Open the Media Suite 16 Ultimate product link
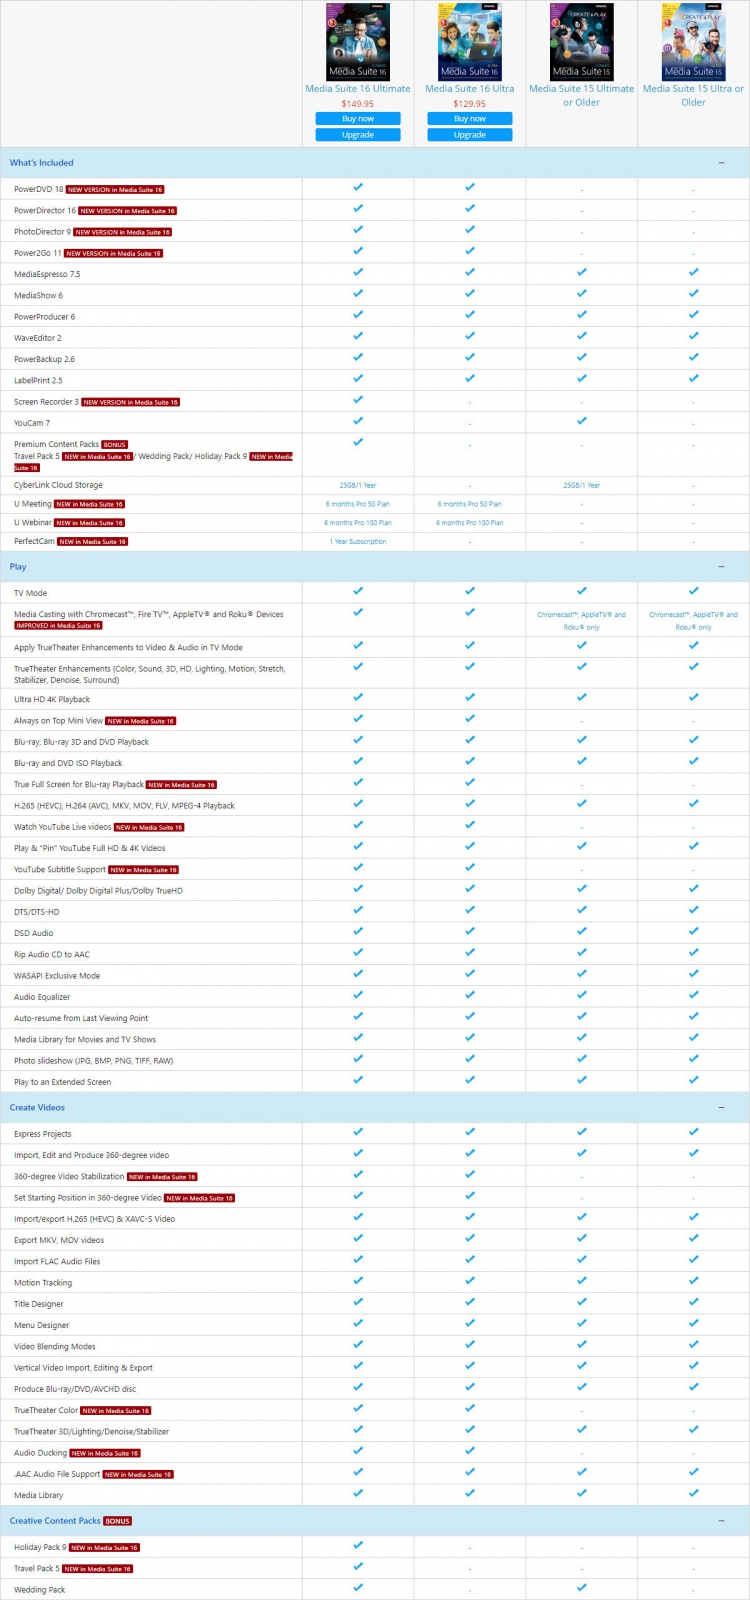Image resolution: width=750 pixels, height=1600 pixels. 358,89
